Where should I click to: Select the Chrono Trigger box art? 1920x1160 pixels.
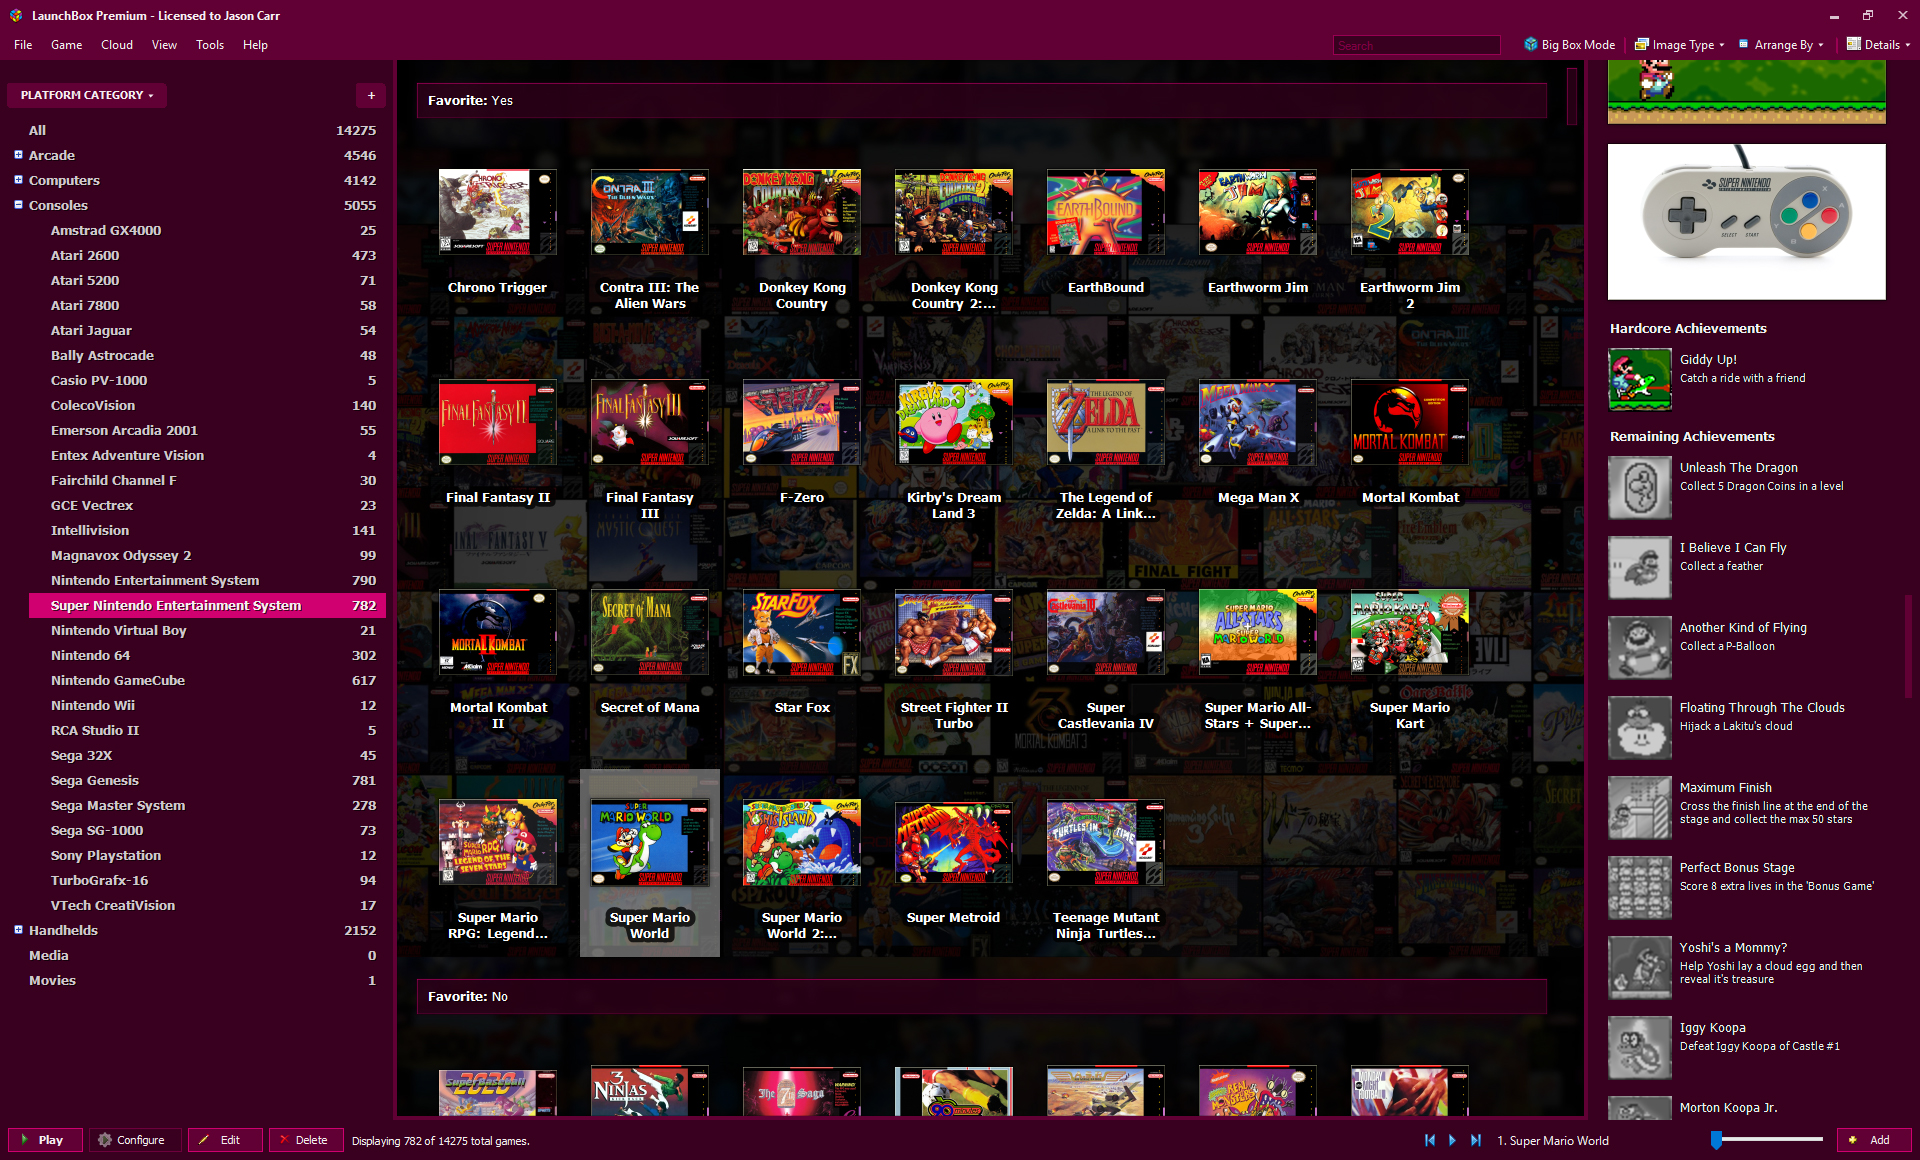[x=498, y=212]
